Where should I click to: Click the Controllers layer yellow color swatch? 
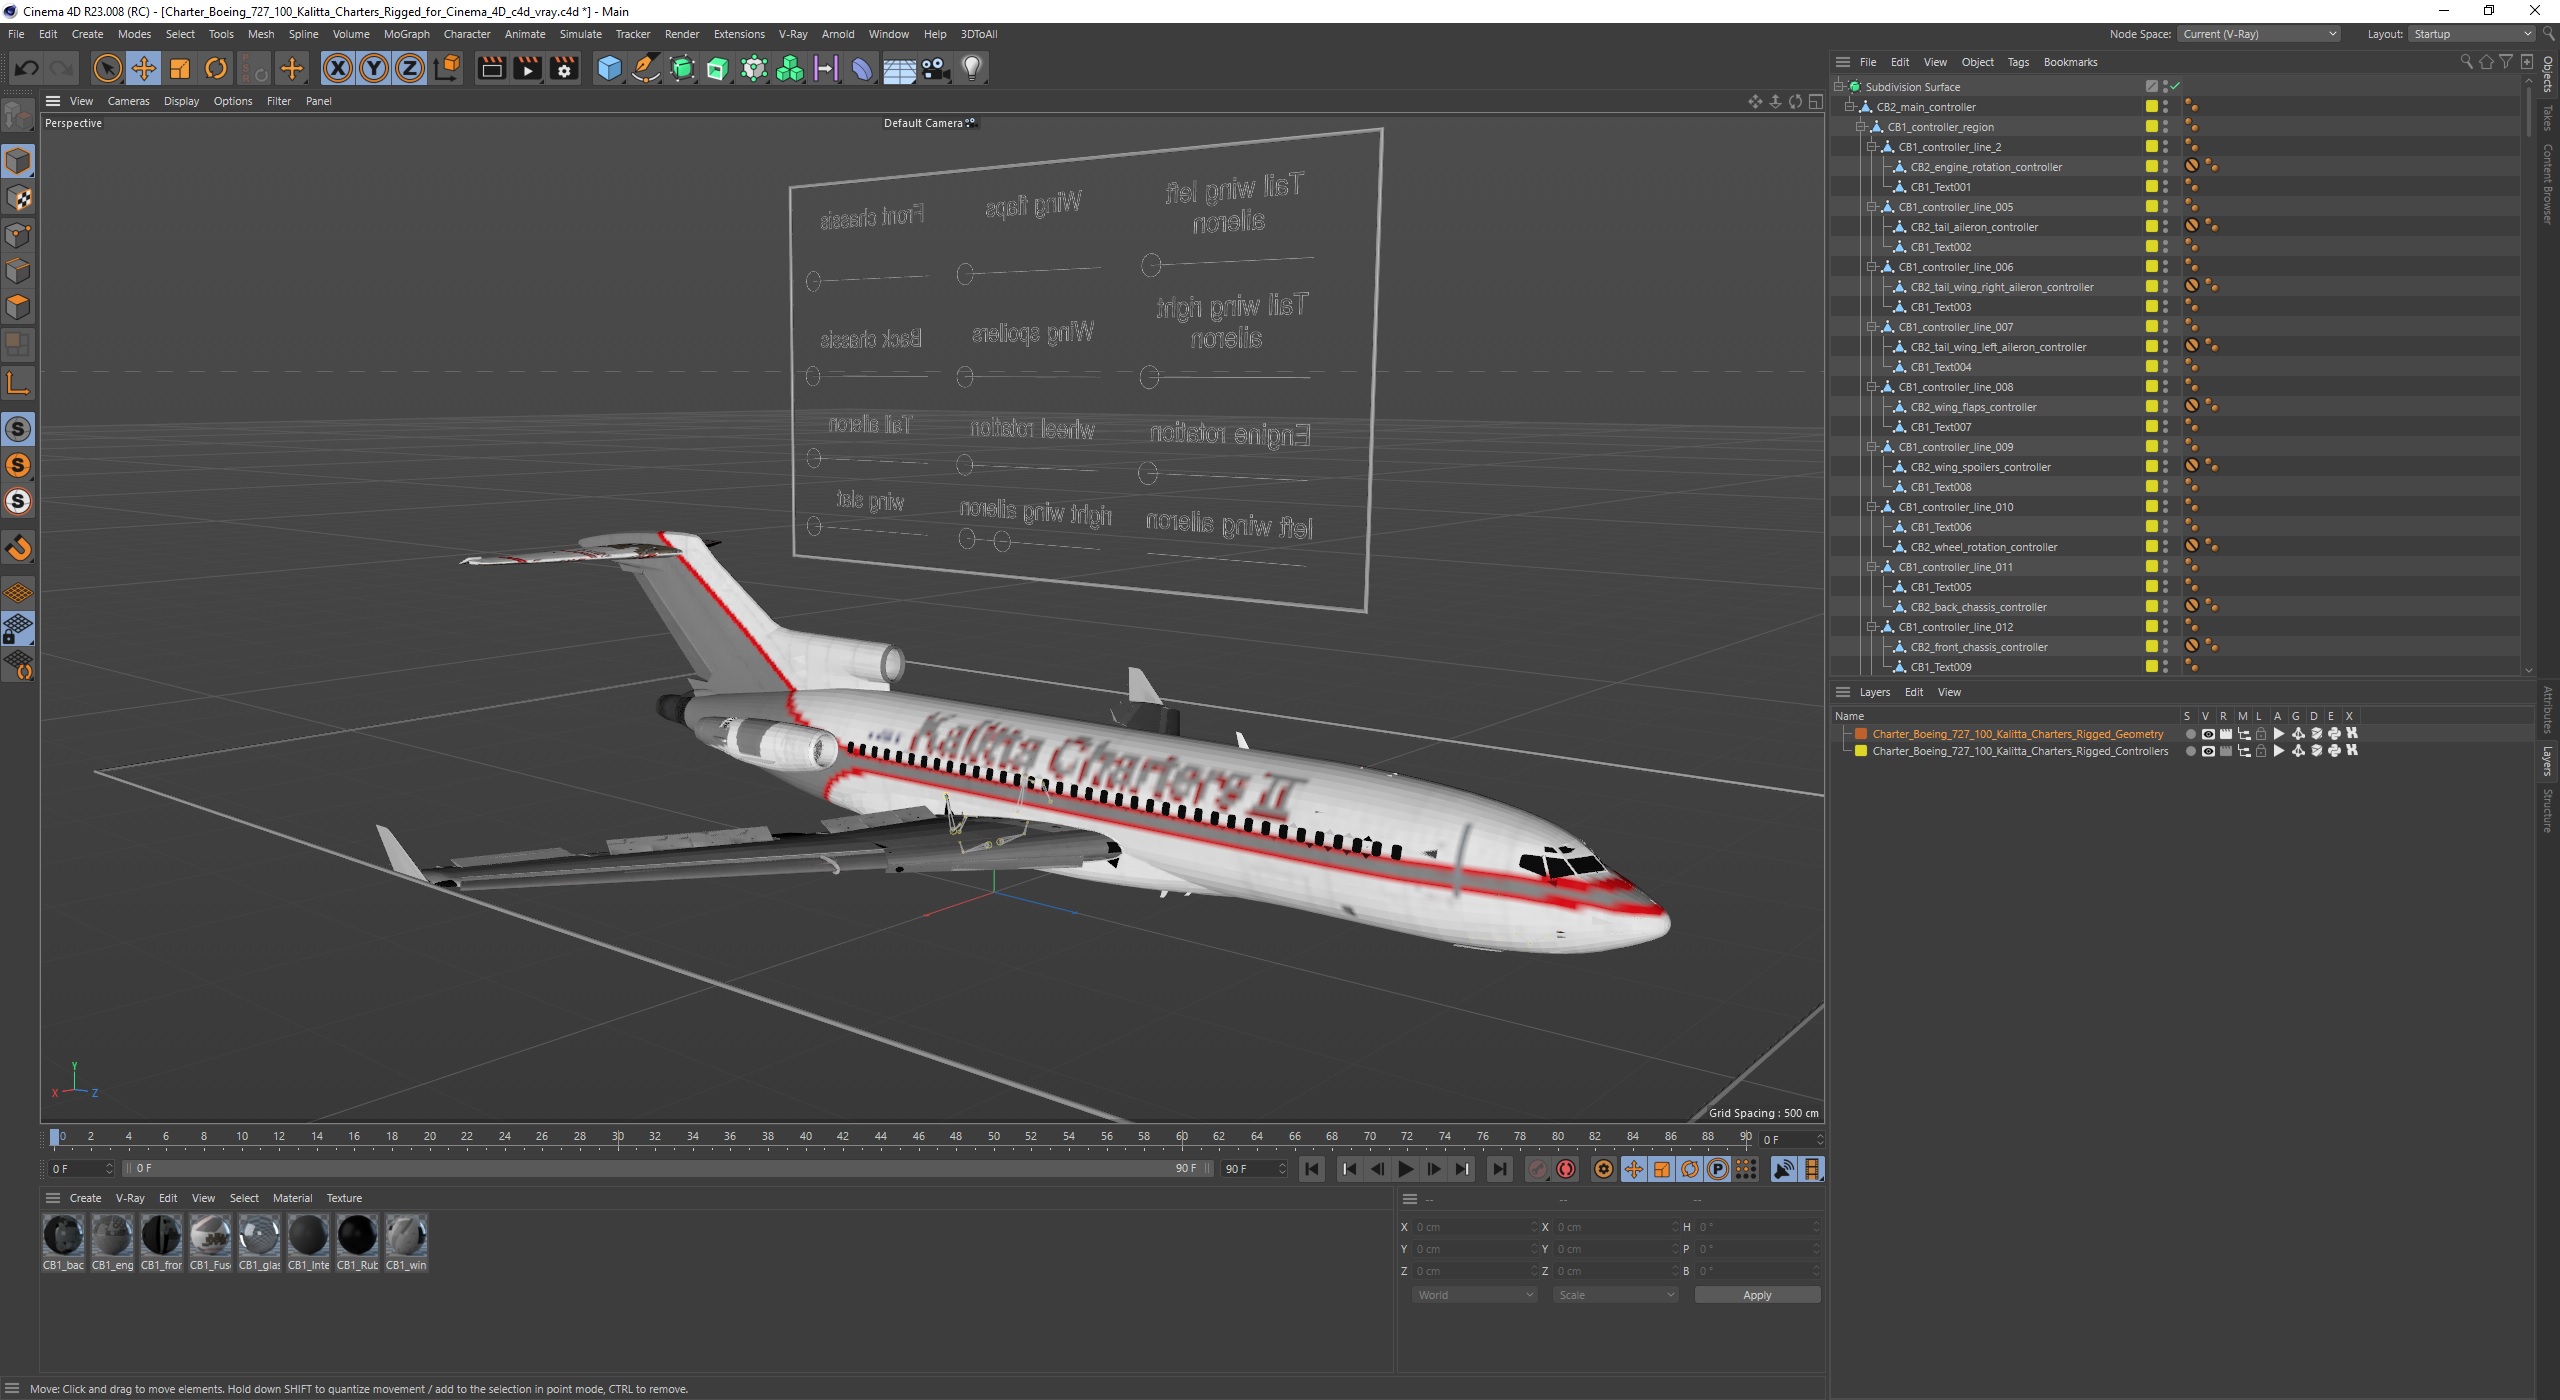[x=1861, y=751]
